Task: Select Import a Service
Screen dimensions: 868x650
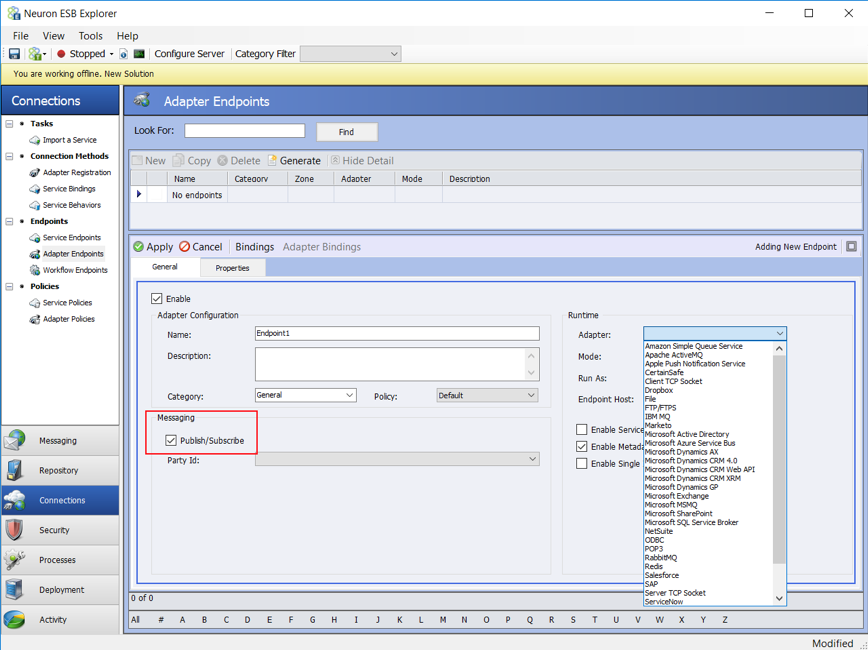Action: (x=70, y=140)
